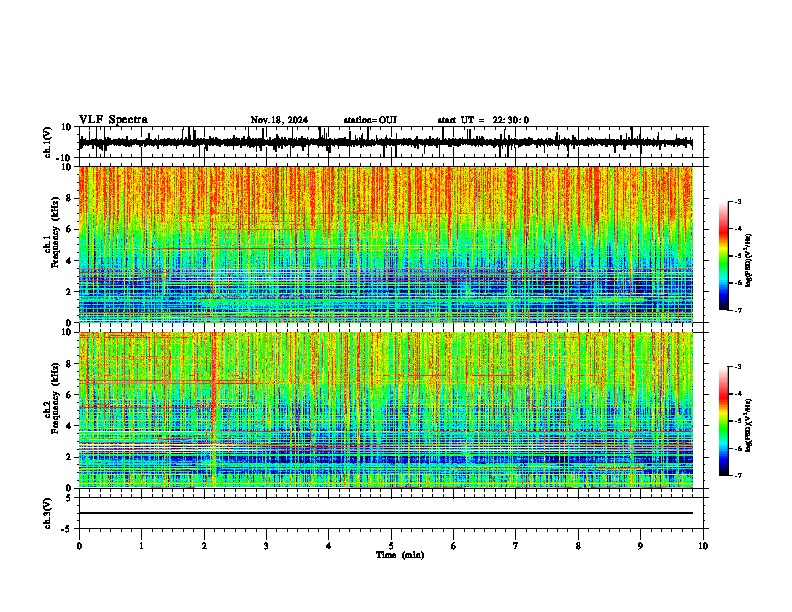Click the 'start UT = 22:30:0' text
The width and height of the screenshot is (792, 612).
point(483,120)
